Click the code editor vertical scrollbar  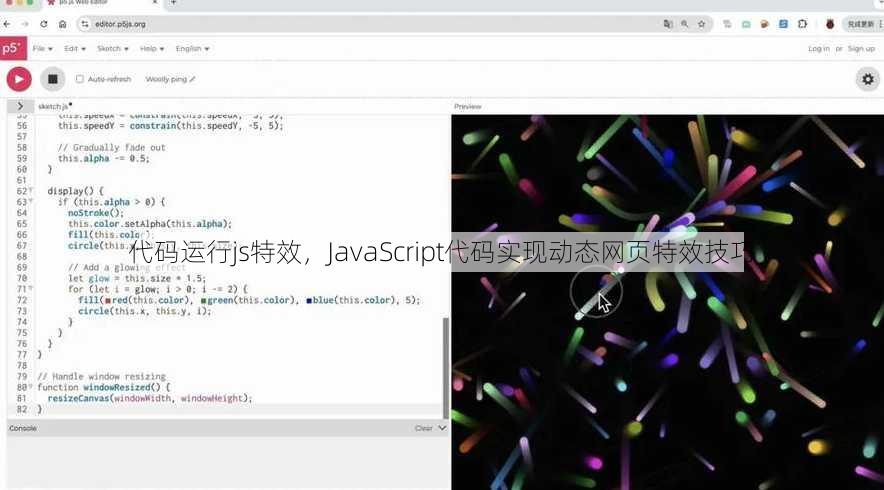point(445,367)
